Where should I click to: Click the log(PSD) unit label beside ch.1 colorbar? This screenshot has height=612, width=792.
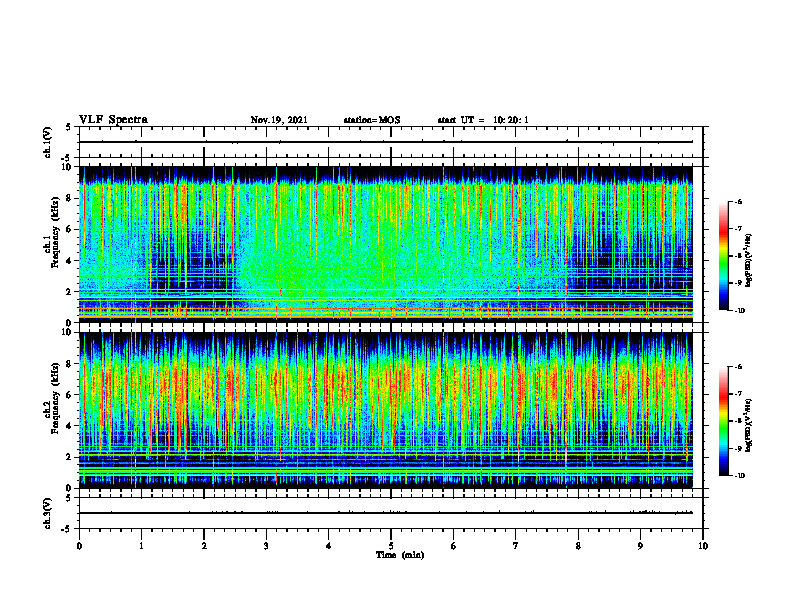point(749,260)
